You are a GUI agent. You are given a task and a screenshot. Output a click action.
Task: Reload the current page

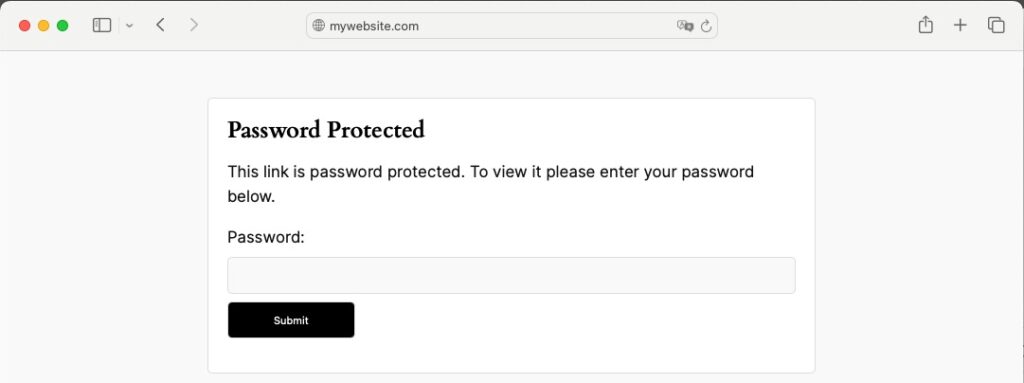pos(706,26)
